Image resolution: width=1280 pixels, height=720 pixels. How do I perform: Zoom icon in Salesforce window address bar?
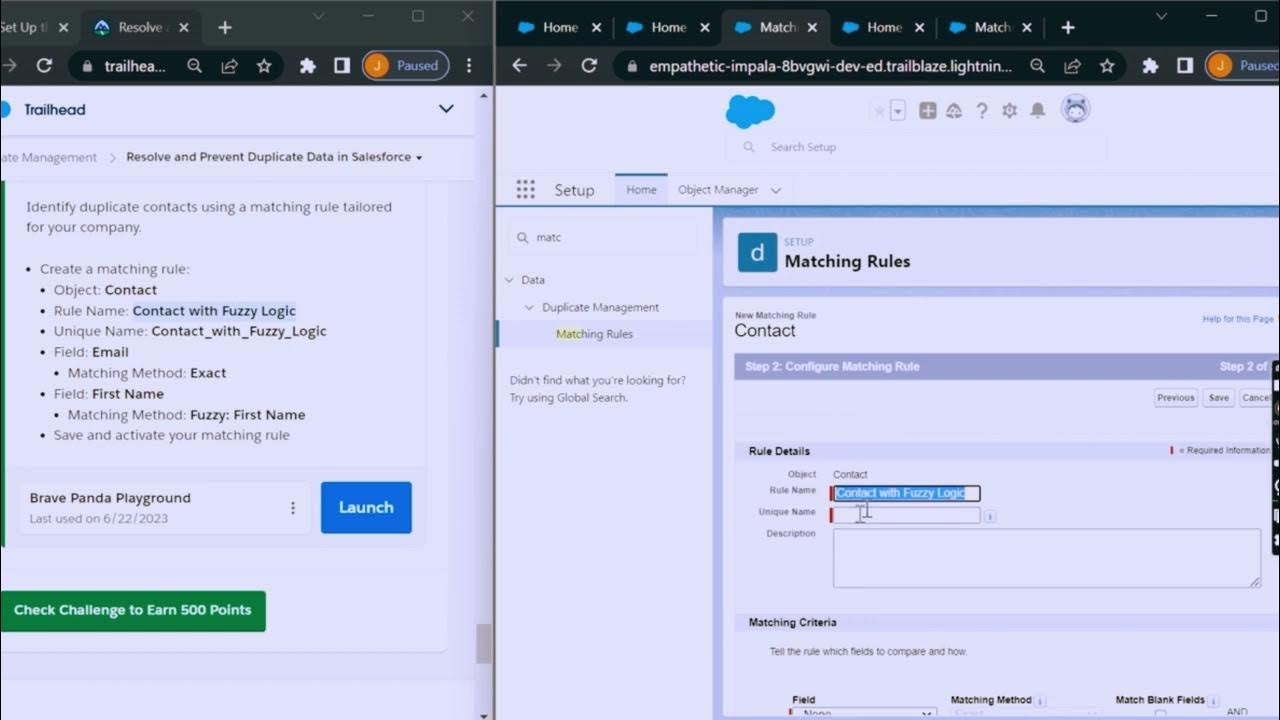pos(1038,66)
